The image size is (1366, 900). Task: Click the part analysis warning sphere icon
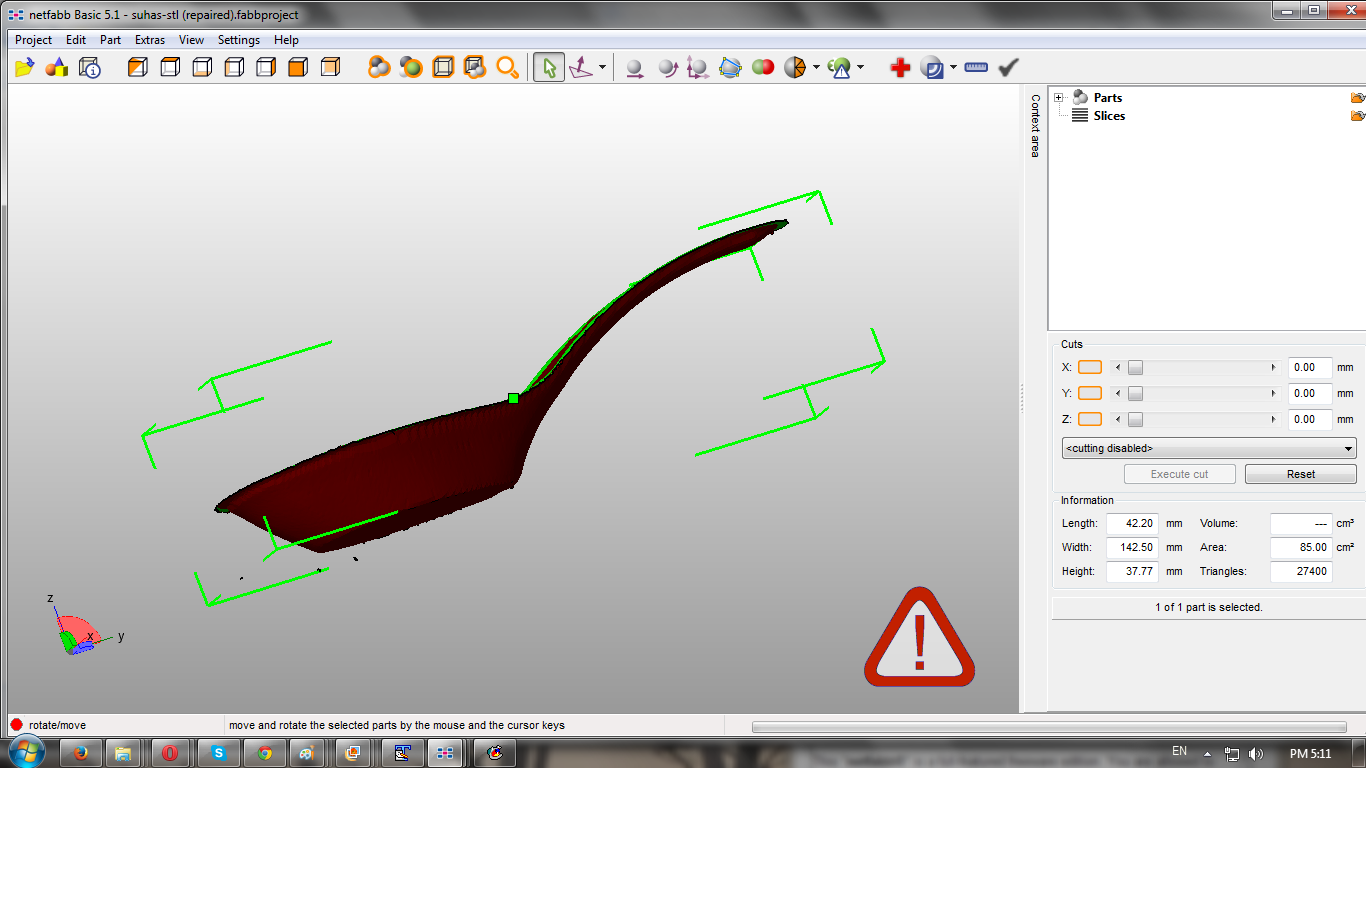click(840, 67)
